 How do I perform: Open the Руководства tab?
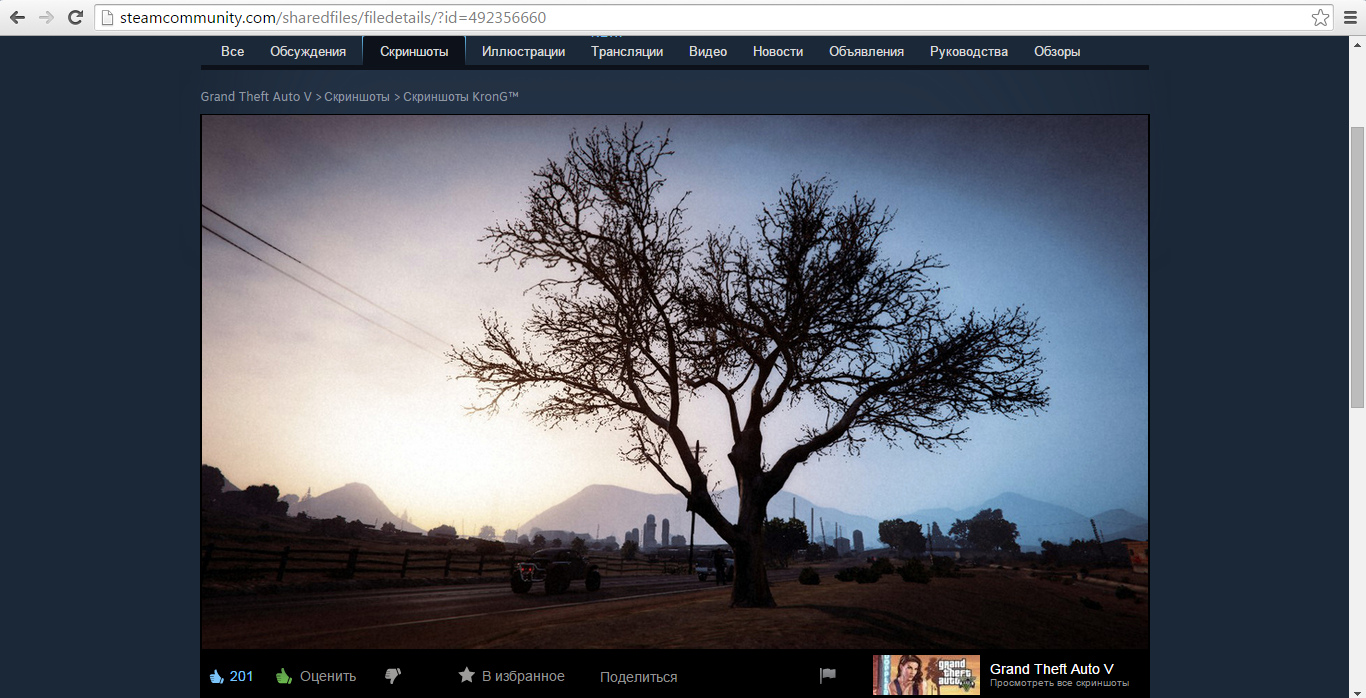(969, 52)
